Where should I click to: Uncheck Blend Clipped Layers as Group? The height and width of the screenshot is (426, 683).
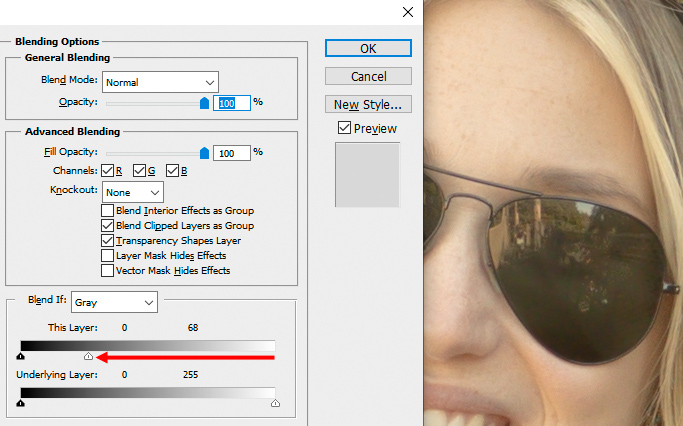pos(108,226)
